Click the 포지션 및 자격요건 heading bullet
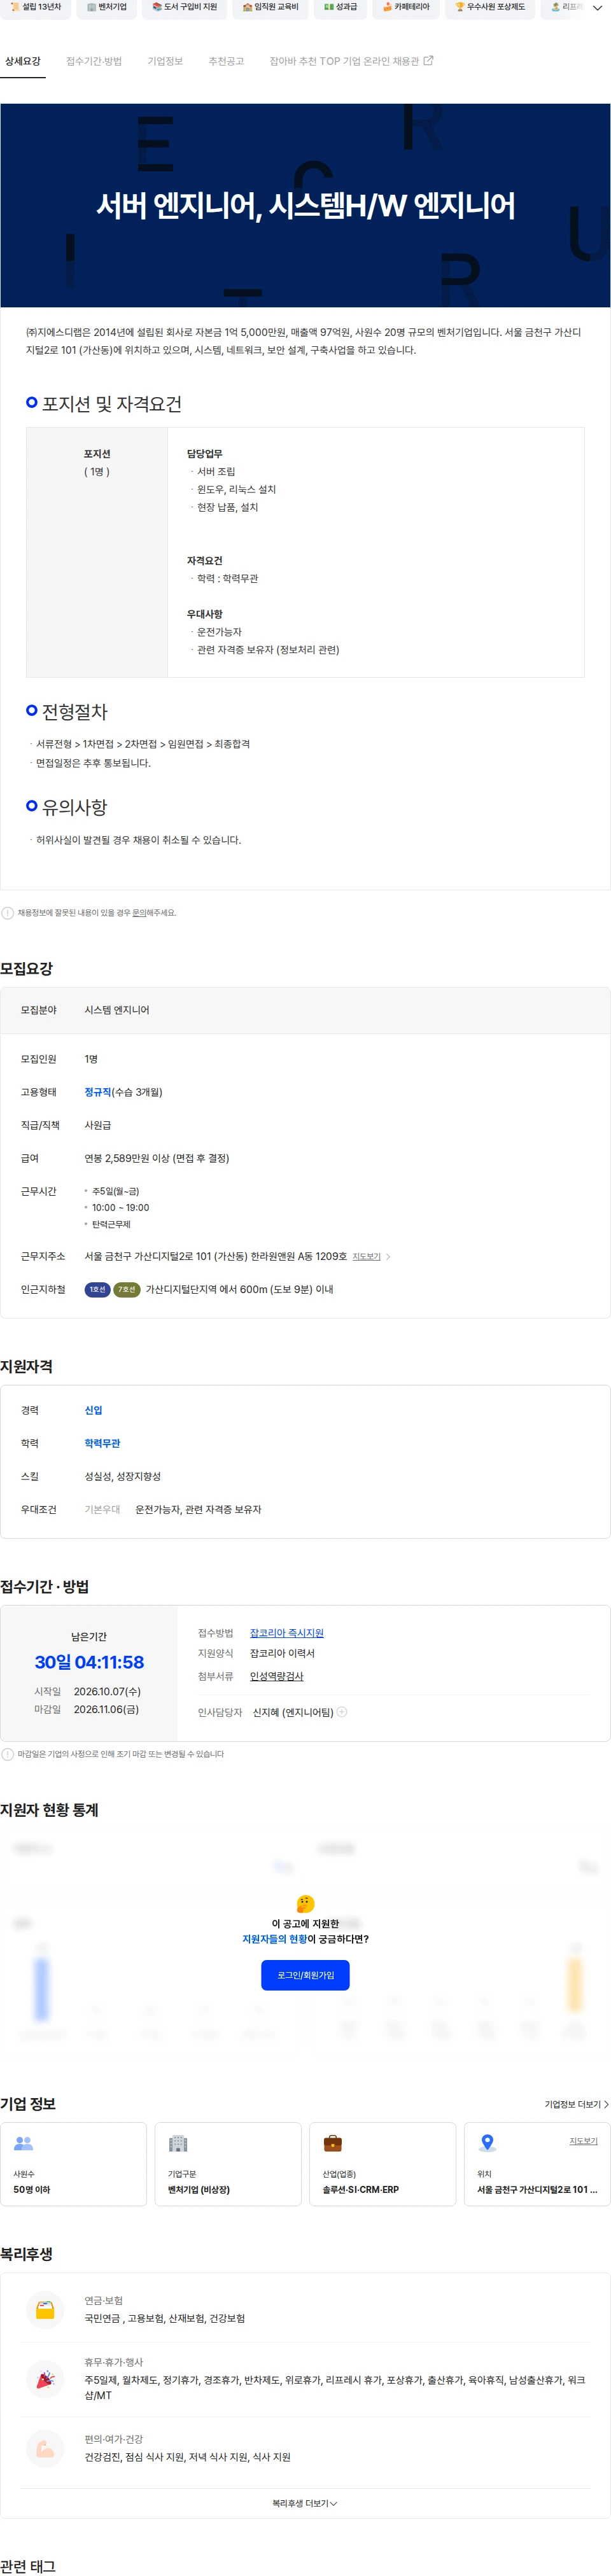611x2576 pixels. point(32,402)
